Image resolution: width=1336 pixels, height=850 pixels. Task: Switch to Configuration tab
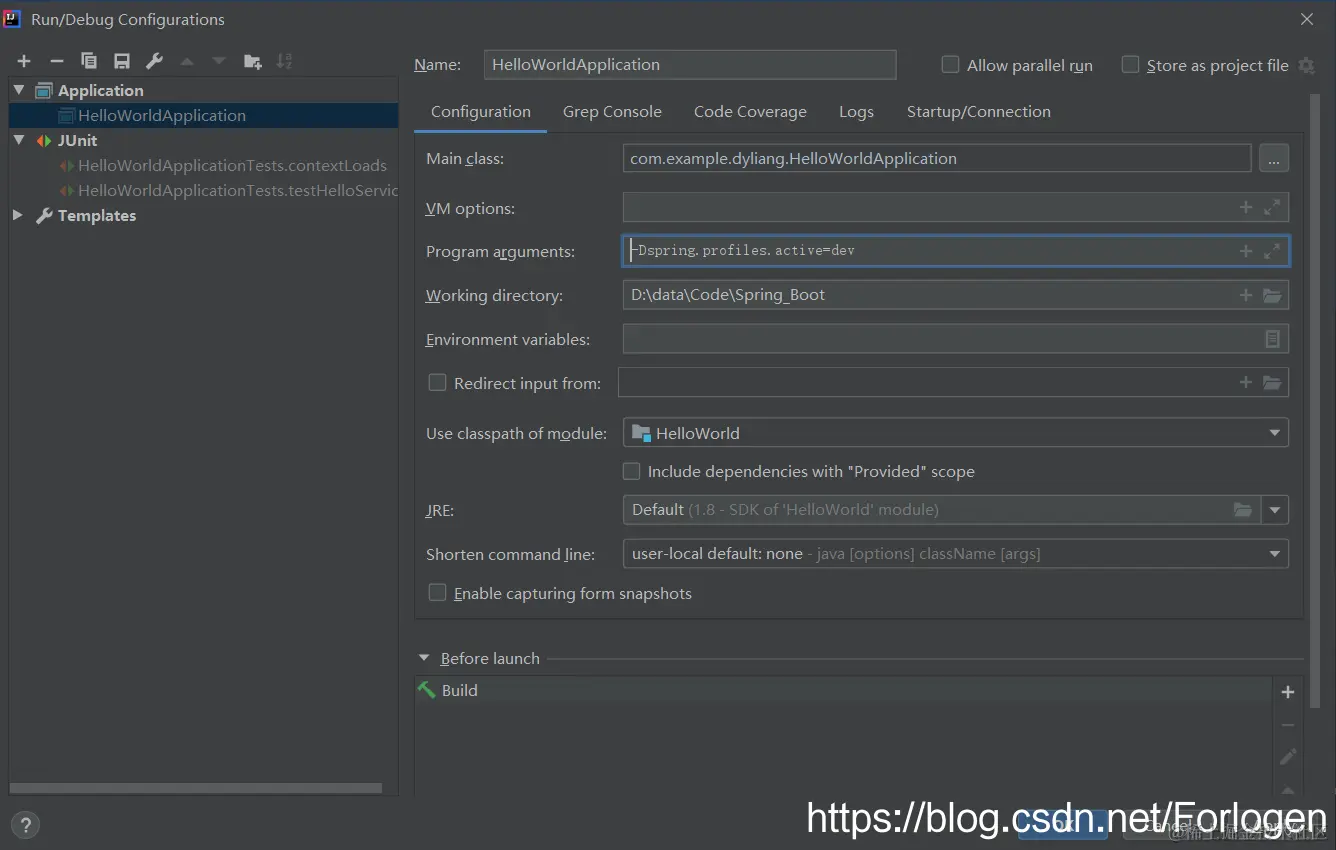click(x=481, y=112)
